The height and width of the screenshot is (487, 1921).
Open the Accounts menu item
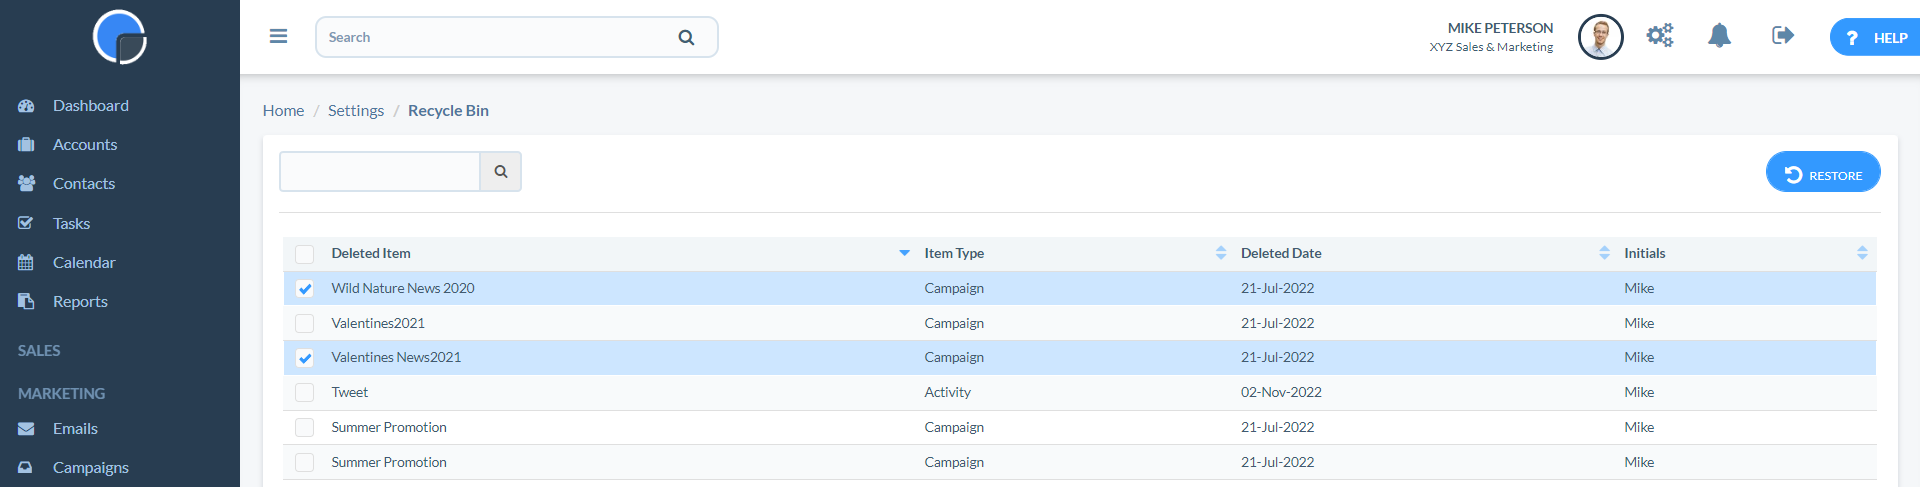(85, 145)
